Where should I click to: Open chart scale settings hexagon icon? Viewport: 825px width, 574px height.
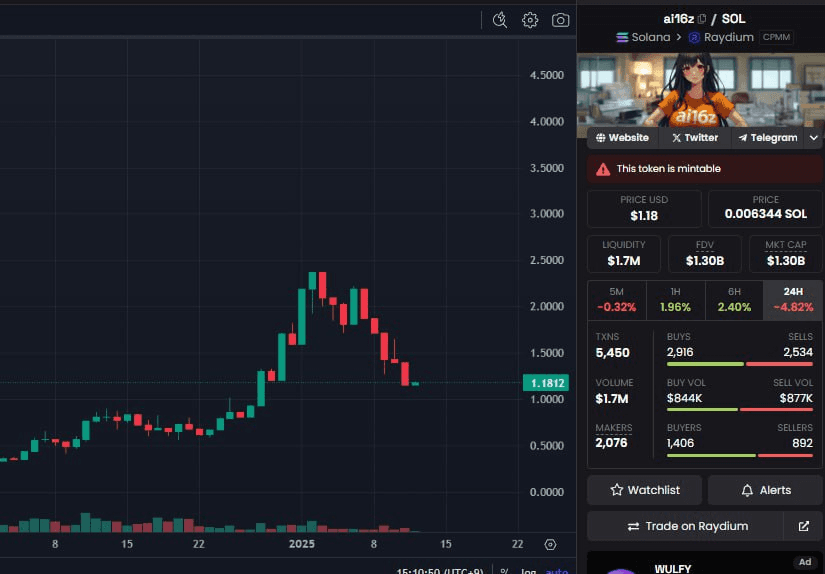pyautogui.click(x=550, y=545)
